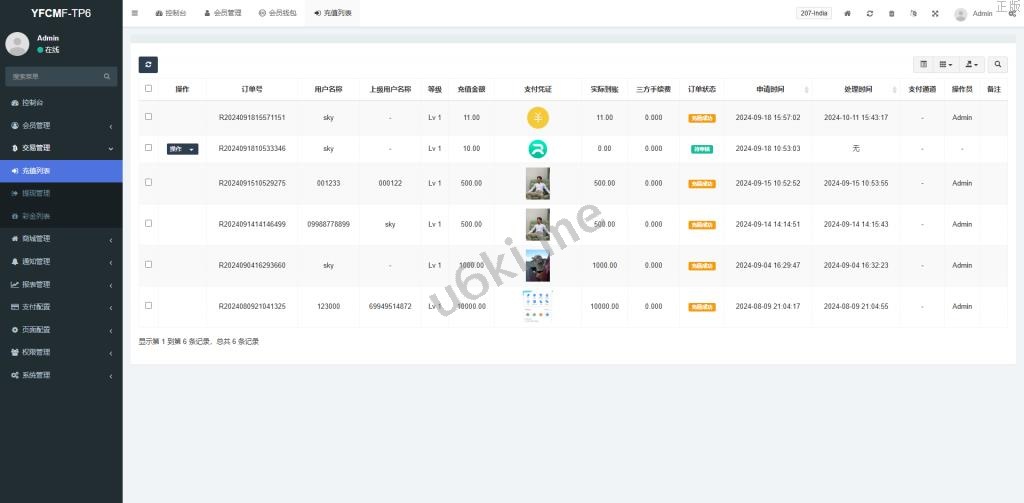Screen dimensions: 1024x503
Task: Open the export dropdown in the table toolbar
Action: click(971, 64)
